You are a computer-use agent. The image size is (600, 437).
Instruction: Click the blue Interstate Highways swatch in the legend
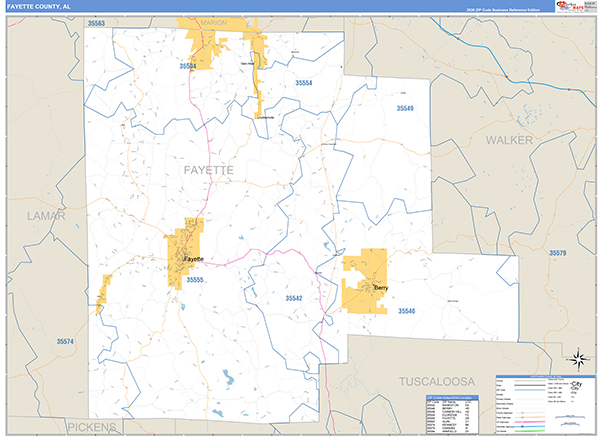coord(530,426)
